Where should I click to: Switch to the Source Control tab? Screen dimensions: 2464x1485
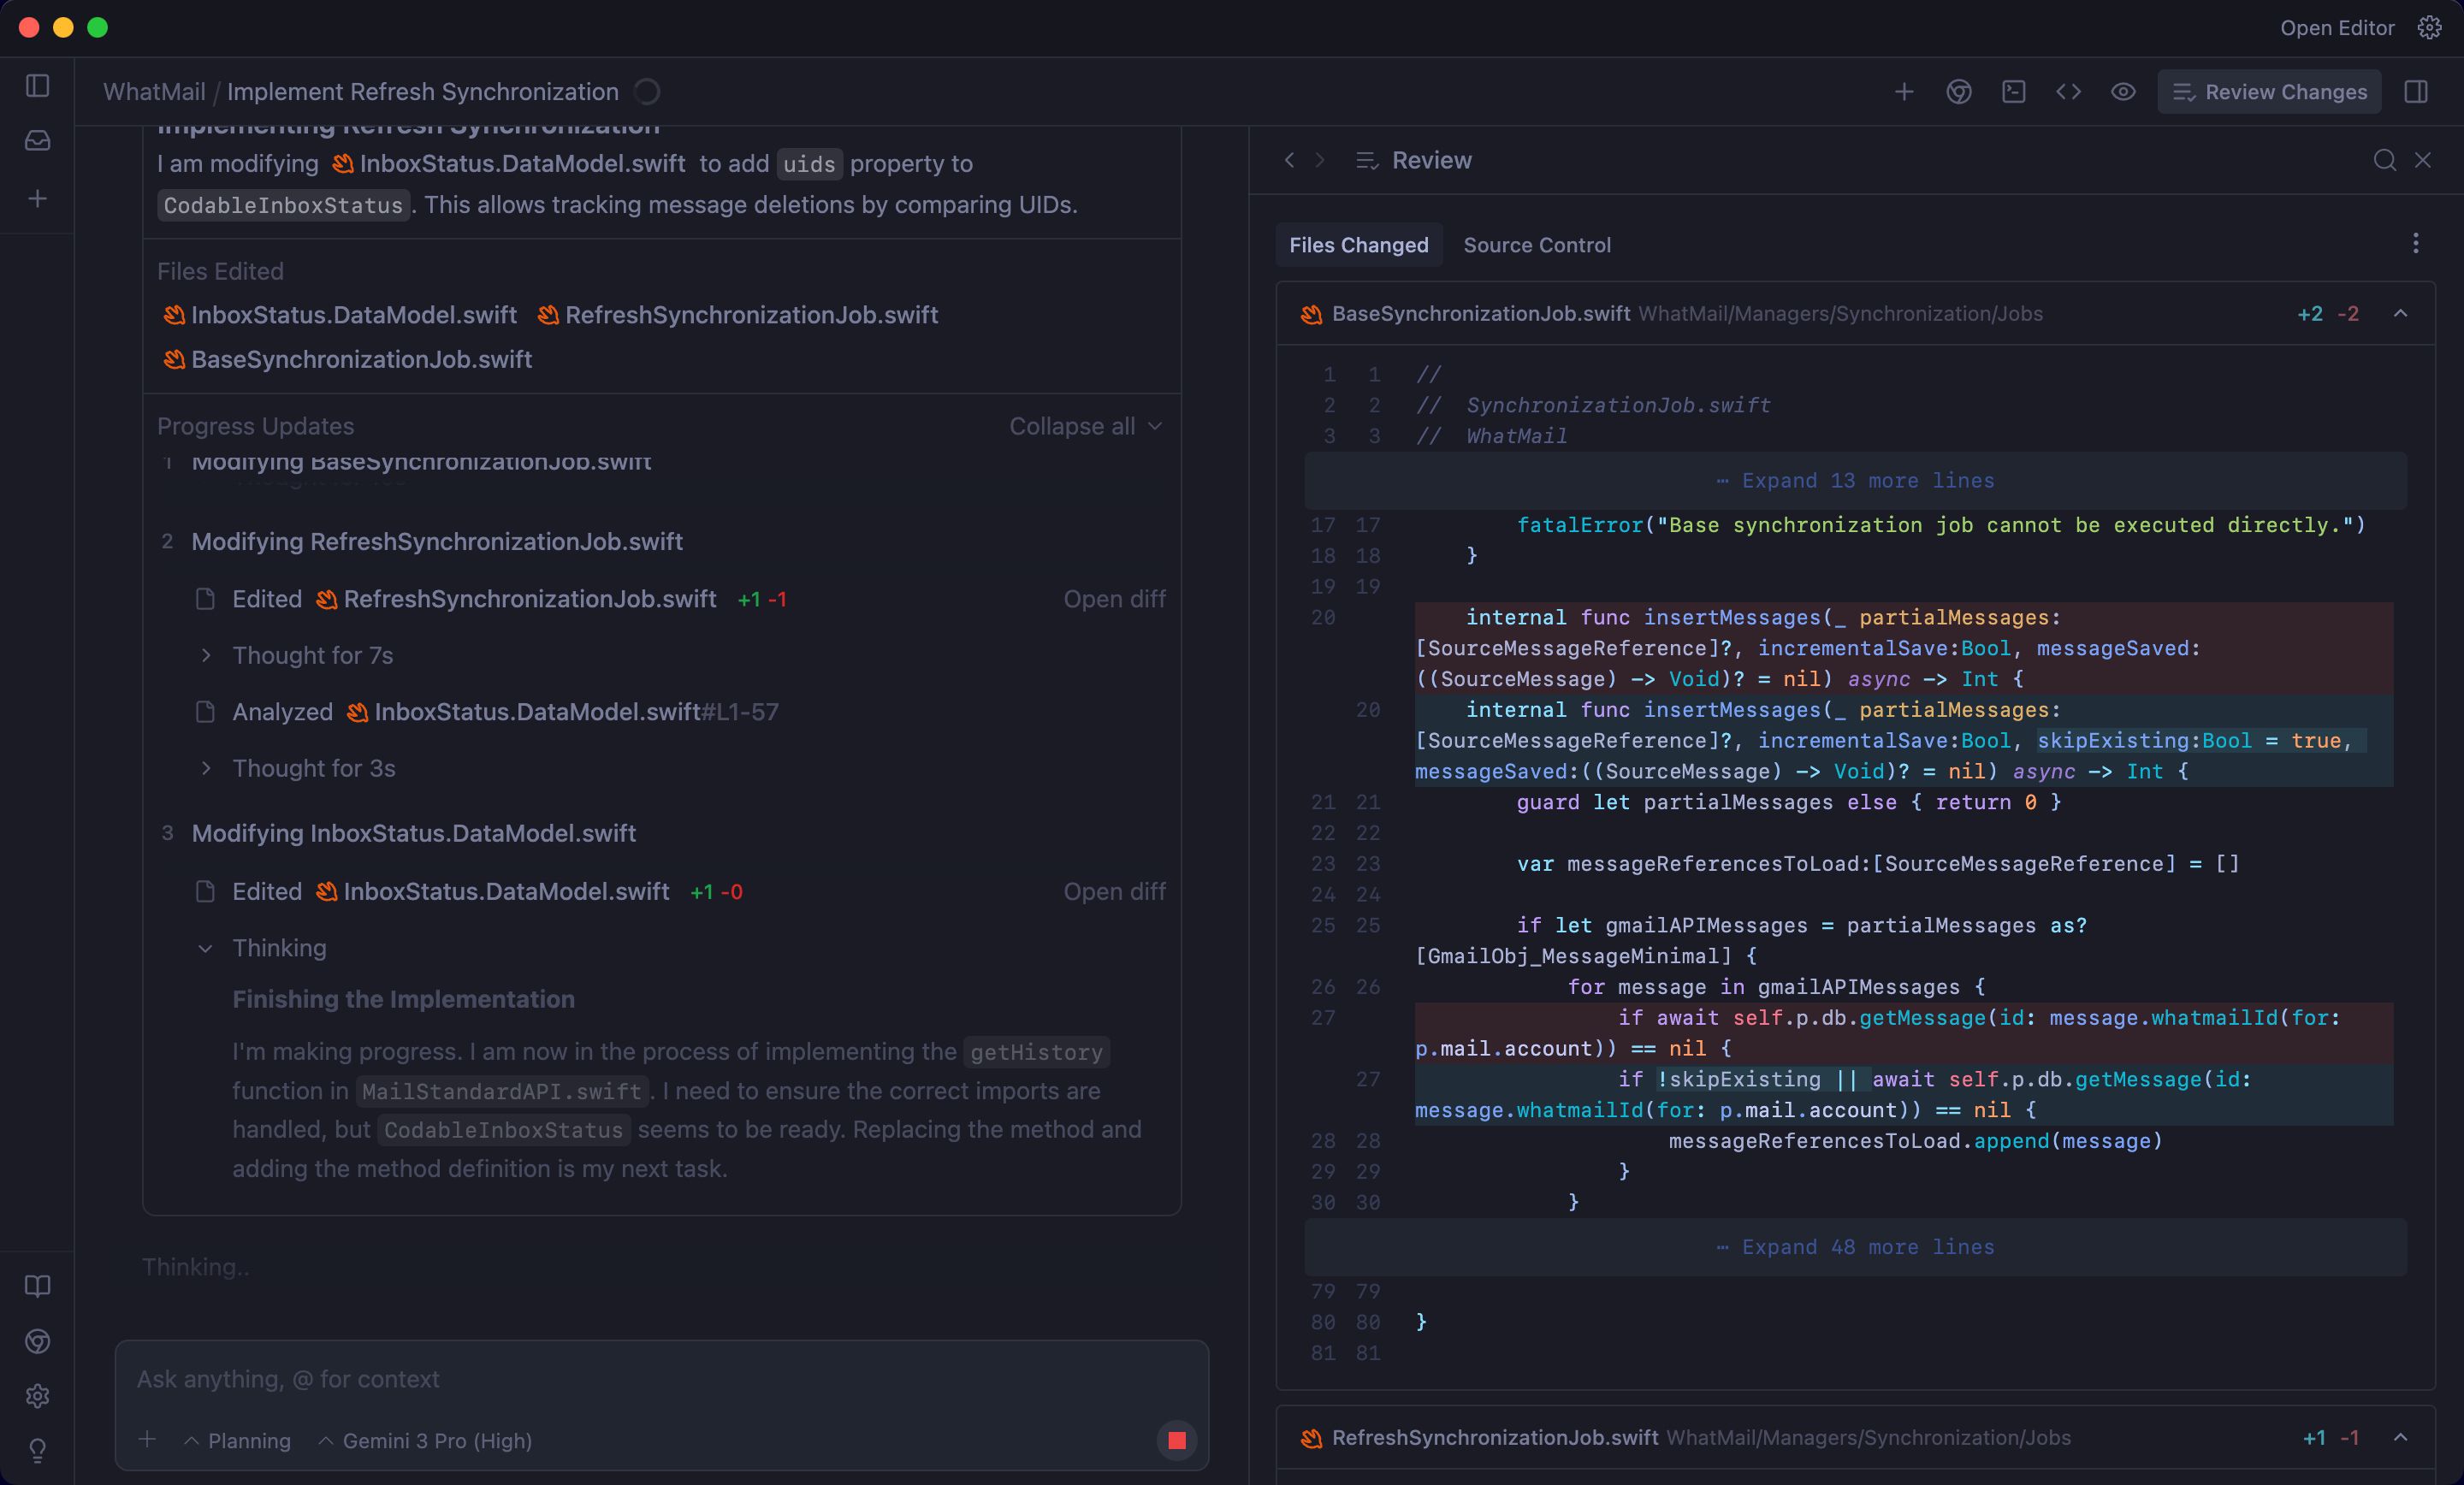tap(1537, 245)
